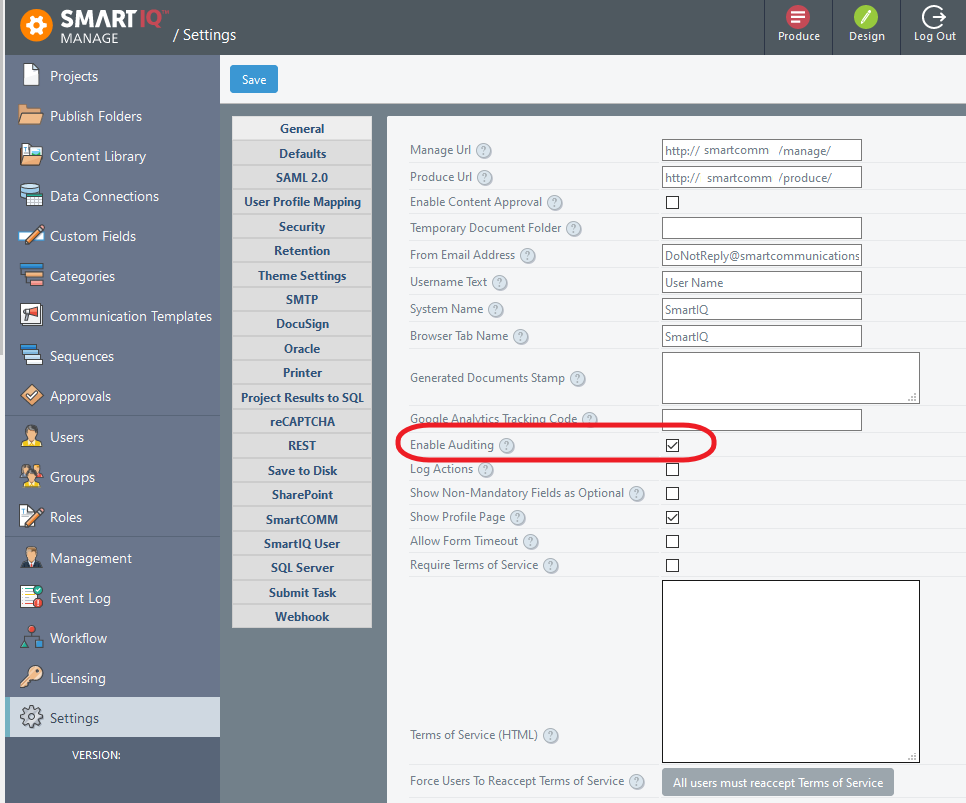The height and width of the screenshot is (803, 966).
Task: Open the Content Library icon
Action: click(x=31, y=155)
